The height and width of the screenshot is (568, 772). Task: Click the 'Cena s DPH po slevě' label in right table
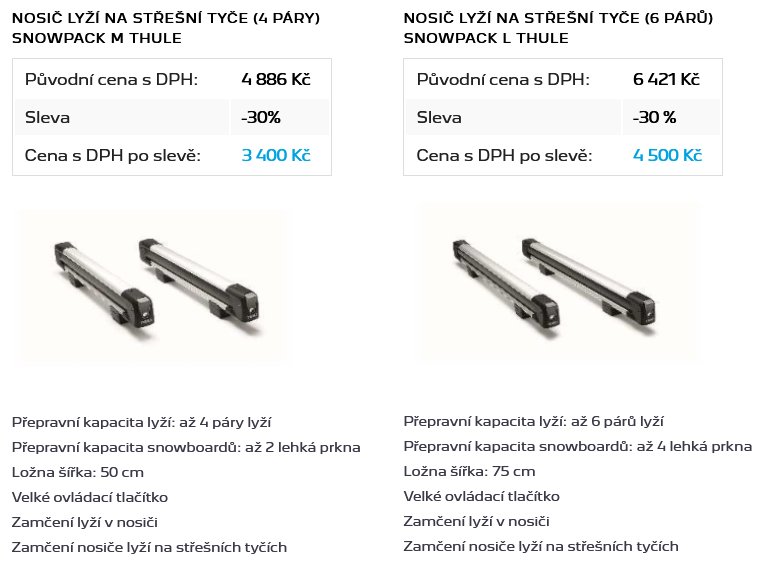(504, 156)
